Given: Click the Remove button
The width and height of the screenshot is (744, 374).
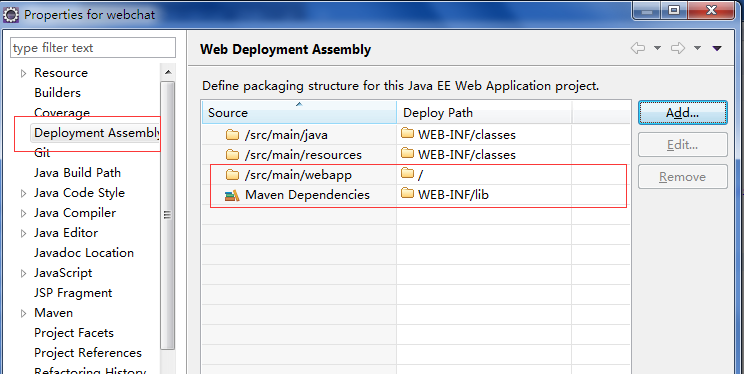Looking at the screenshot, I should pos(682,177).
